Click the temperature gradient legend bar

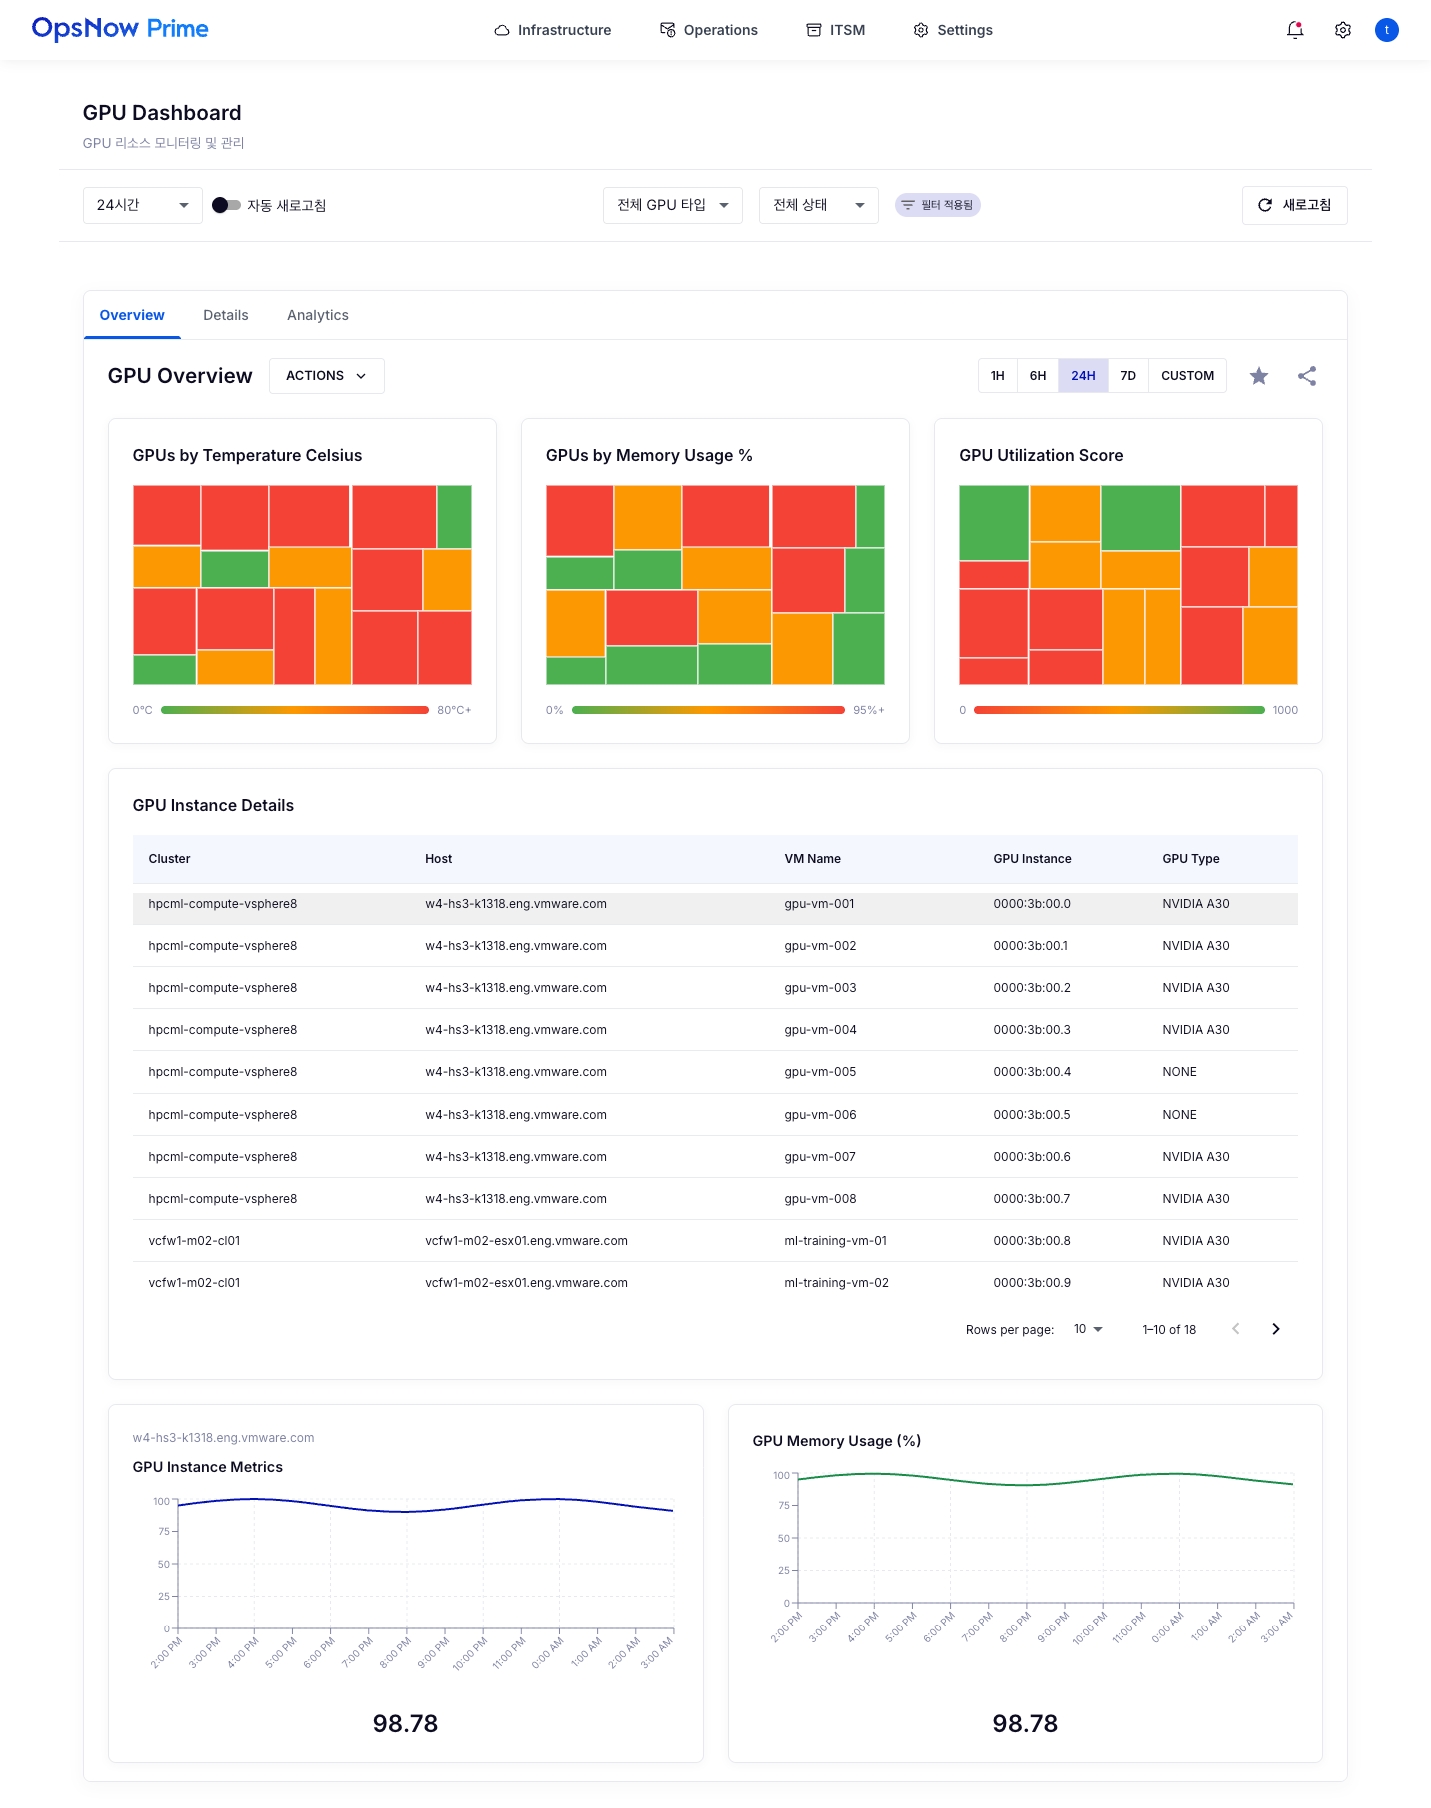point(295,710)
